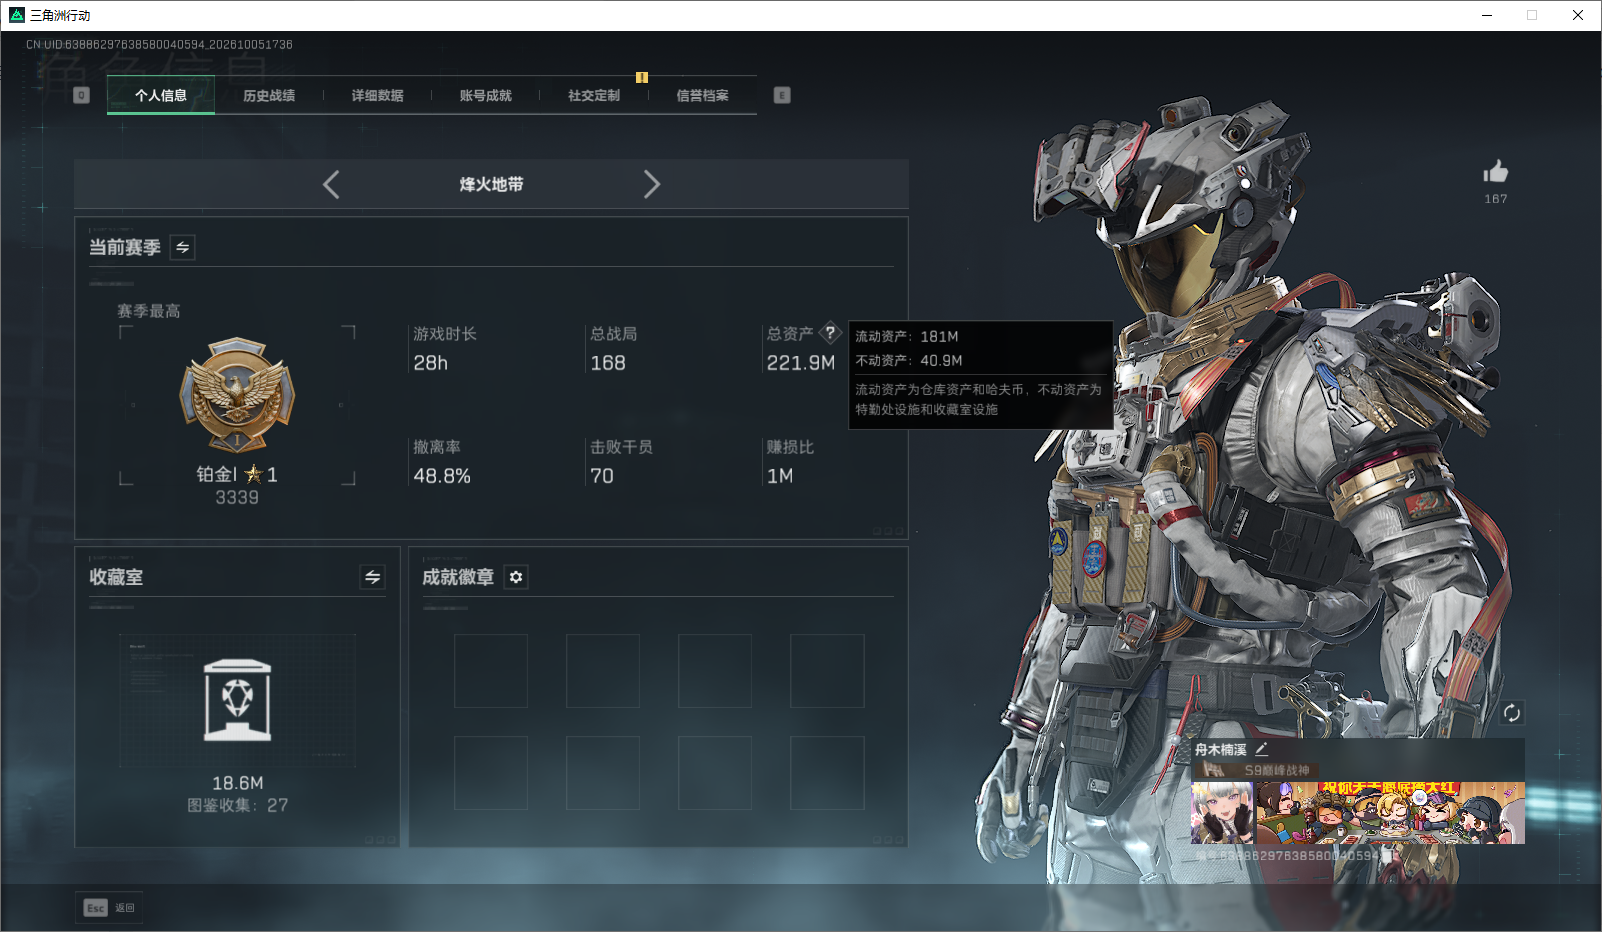Click the collection value 18.6M
This screenshot has height=932, width=1602.
[x=238, y=783]
